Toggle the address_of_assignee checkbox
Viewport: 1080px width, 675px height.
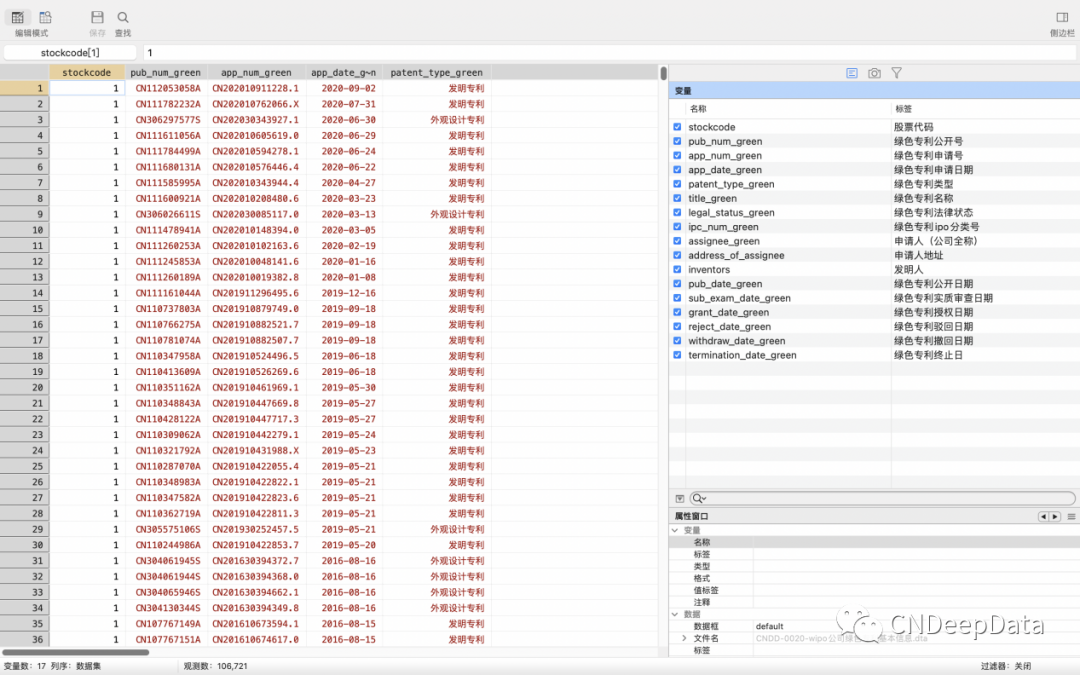(677, 255)
